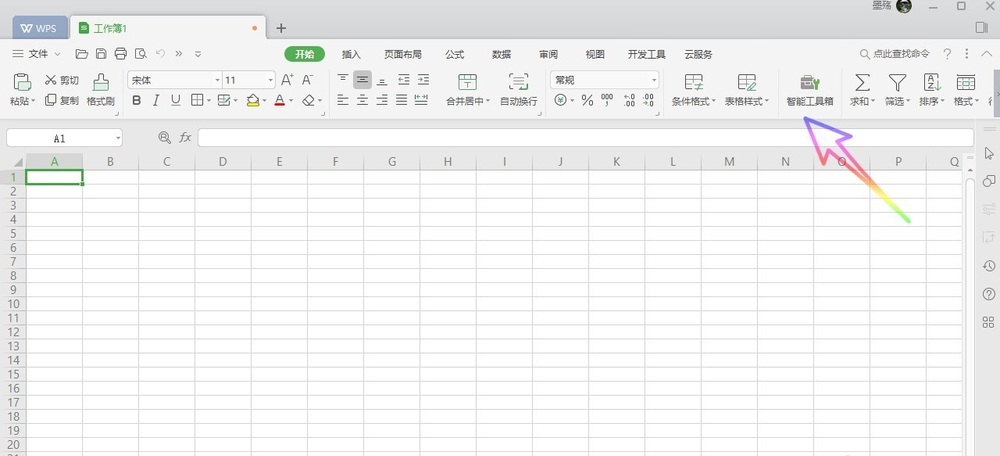1000x456 pixels.
Task: Switch to the Insert (插入) tab
Action: pos(351,54)
